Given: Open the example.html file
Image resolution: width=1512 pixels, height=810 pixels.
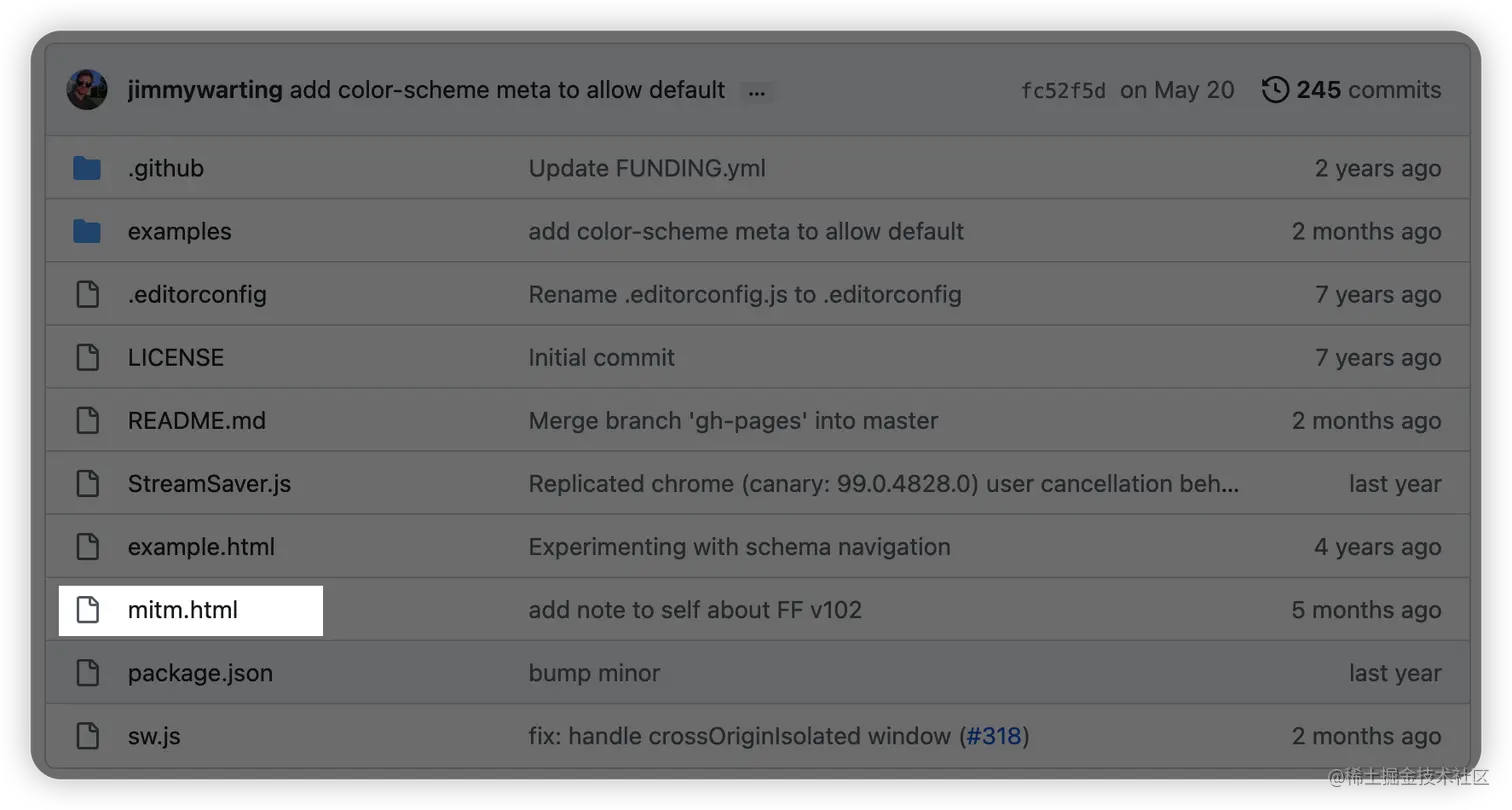Looking at the screenshot, I should pyautogui.click(x=200, y=546).
